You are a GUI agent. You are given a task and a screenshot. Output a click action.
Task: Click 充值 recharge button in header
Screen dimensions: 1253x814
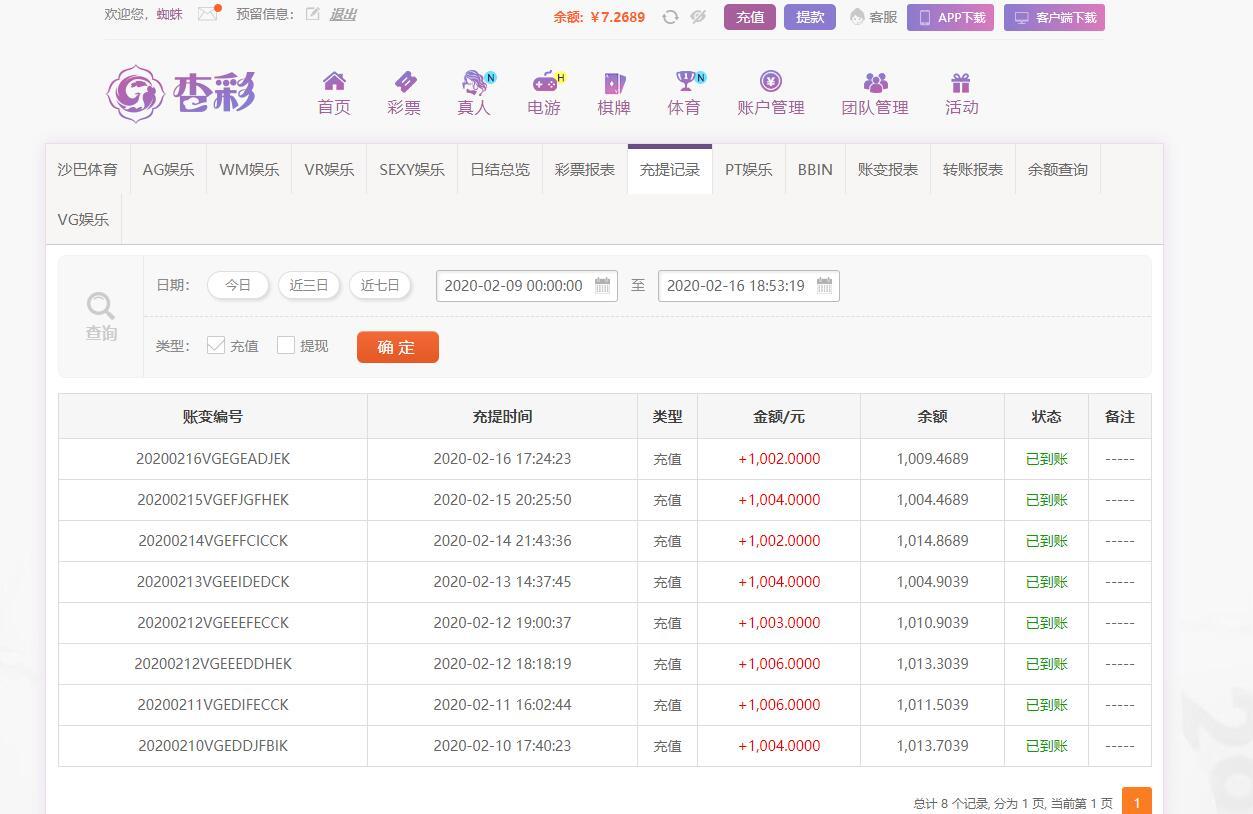click(x=750, y=17)
